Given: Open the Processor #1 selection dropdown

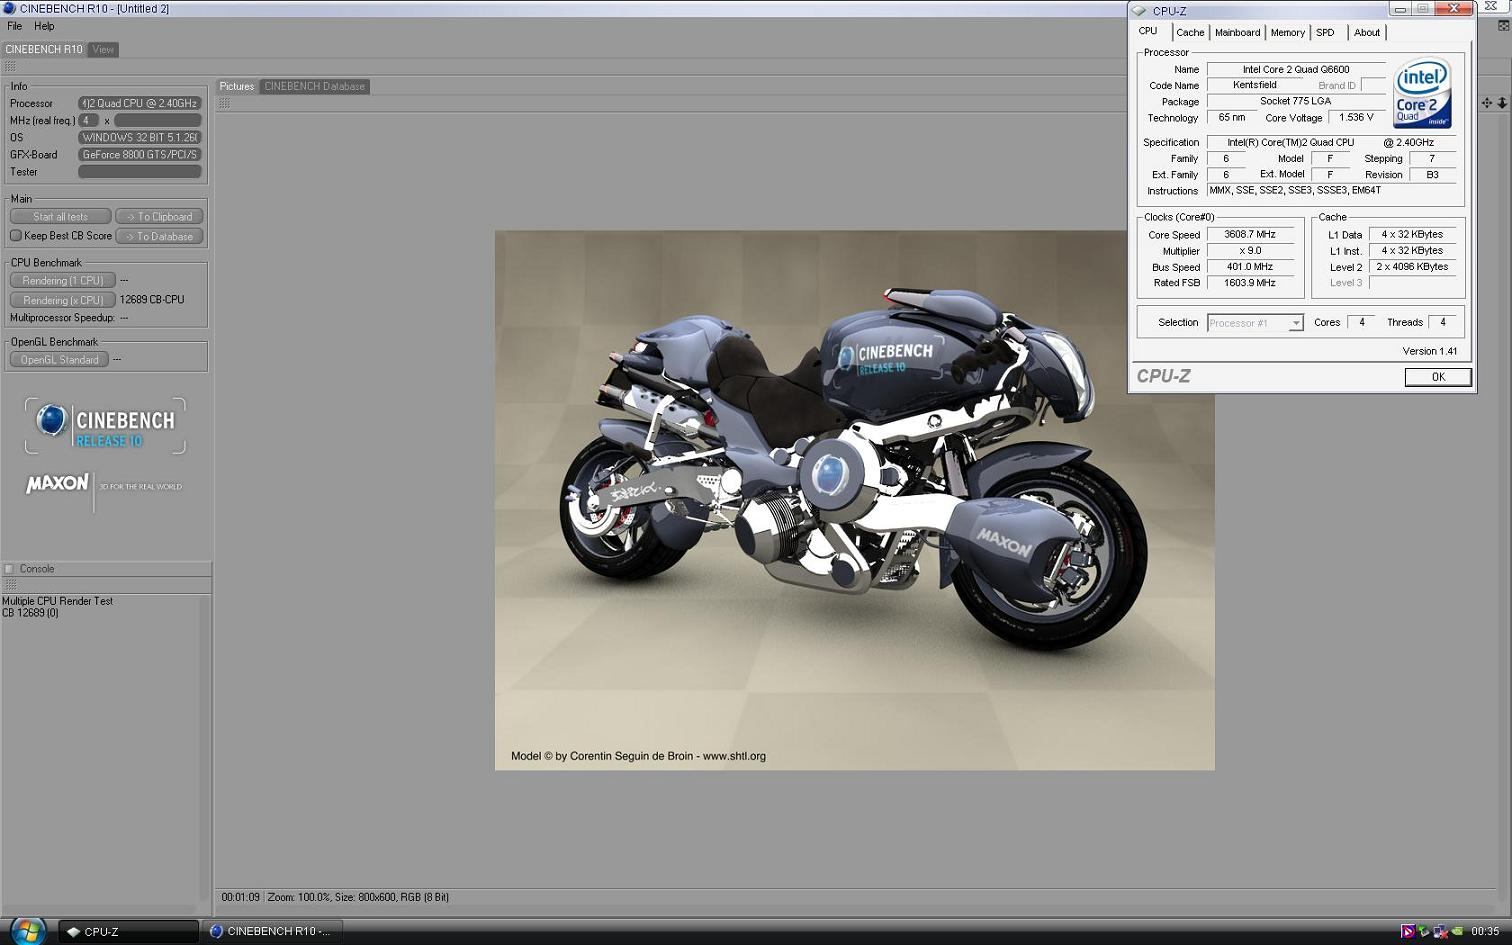Looking at the screenshot, I should [1255, 323].
